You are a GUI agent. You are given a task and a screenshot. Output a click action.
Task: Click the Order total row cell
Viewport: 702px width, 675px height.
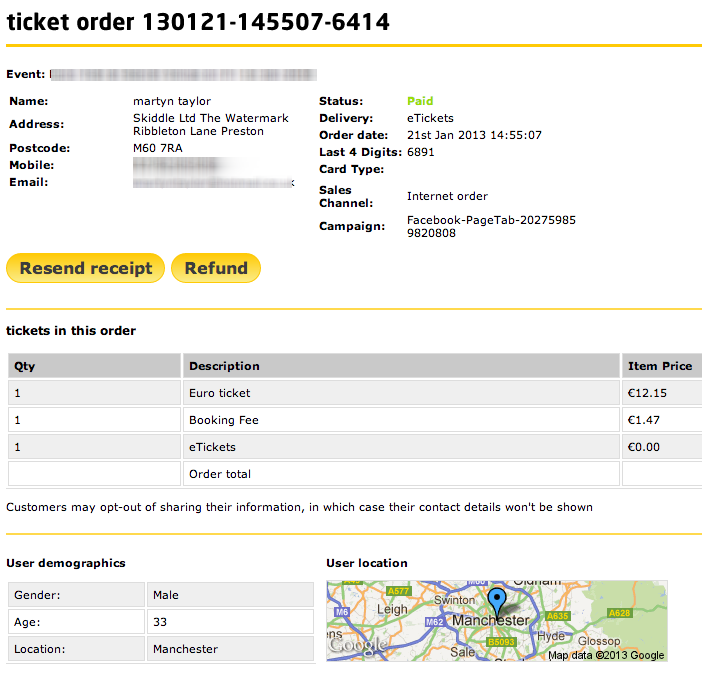click(x=220, y=474)
